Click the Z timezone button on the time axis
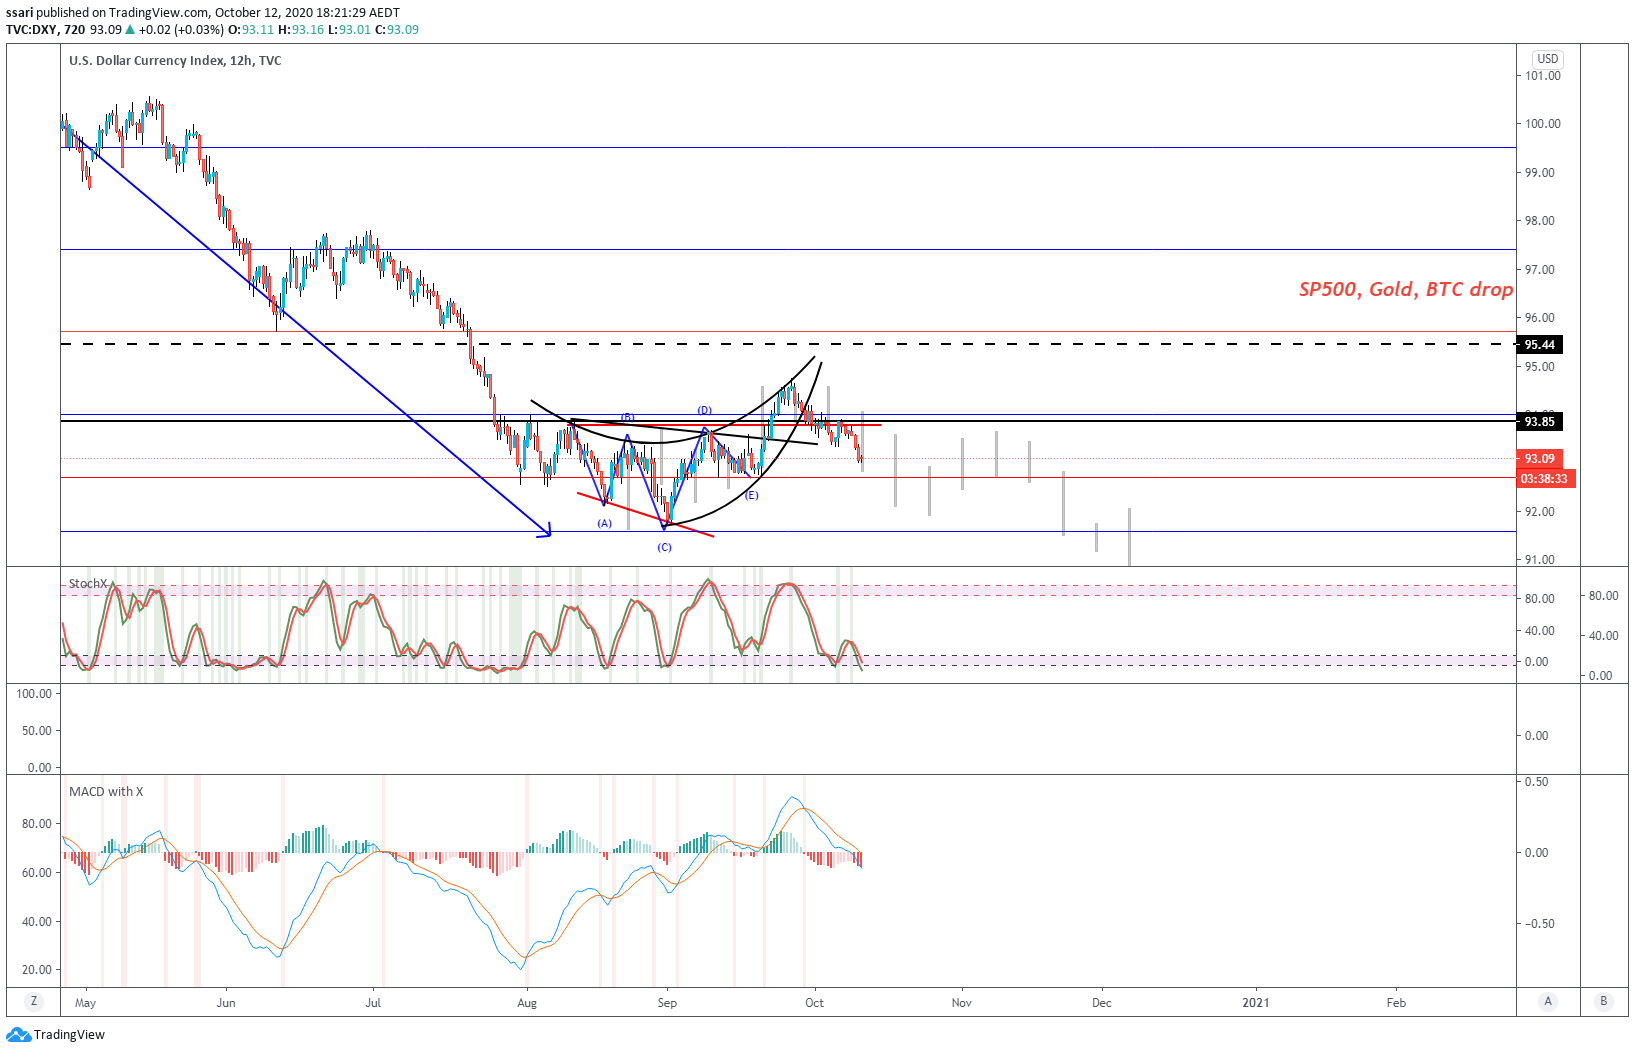The width and height of the screenshot is (1635, 1053). [34, 1001]
